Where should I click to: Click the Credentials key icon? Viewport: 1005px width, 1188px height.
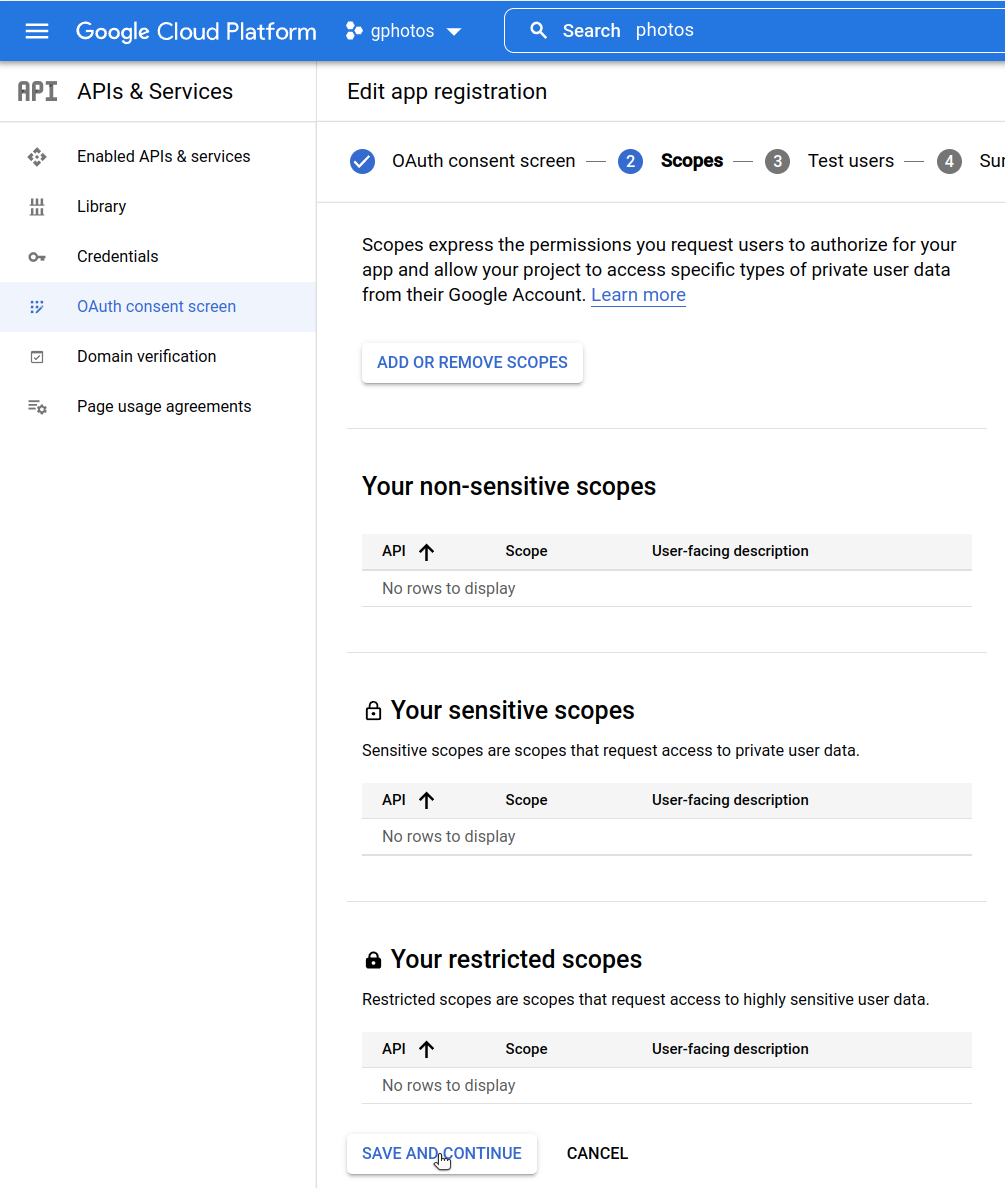(x=37, y=257)
